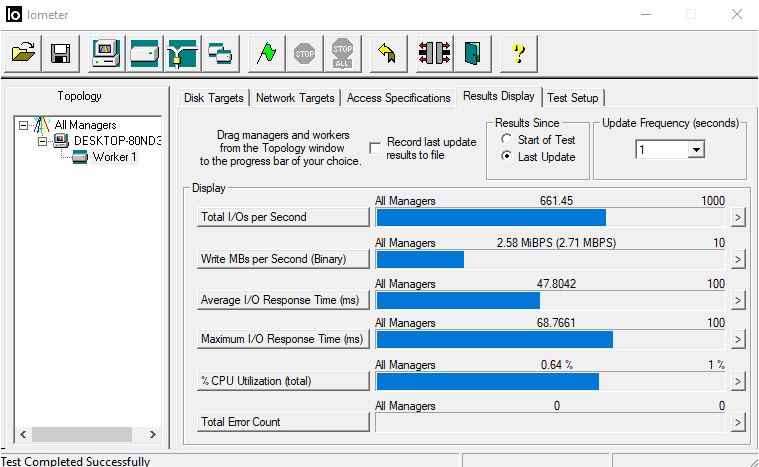The height and width of the screenshot is (467, 759).
Task: Expand arrow next to Total I/Os bar
Action: point(738,217)
